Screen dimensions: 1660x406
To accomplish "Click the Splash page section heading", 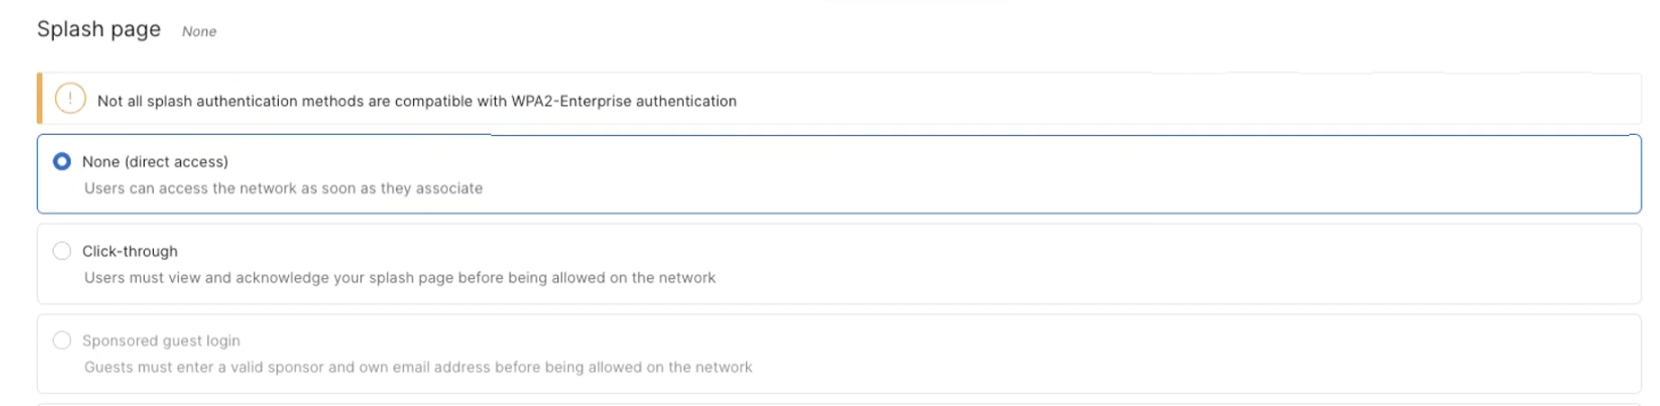I will coord(99,30).
